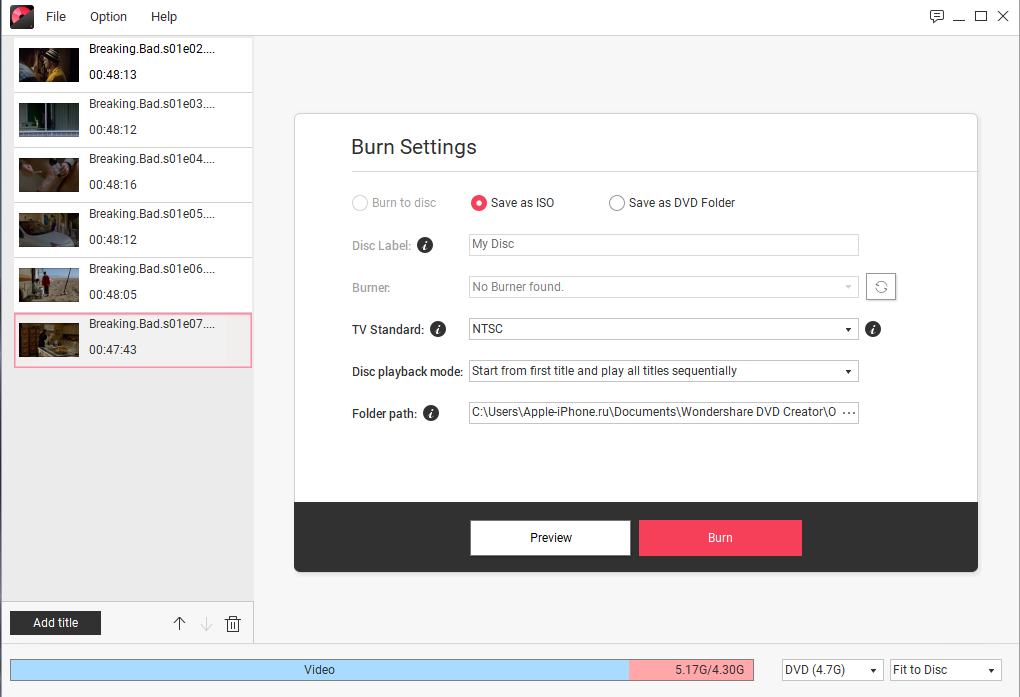The image size is (1020, 697).
Task: Open the Option menu
Action: click(108, 16)
